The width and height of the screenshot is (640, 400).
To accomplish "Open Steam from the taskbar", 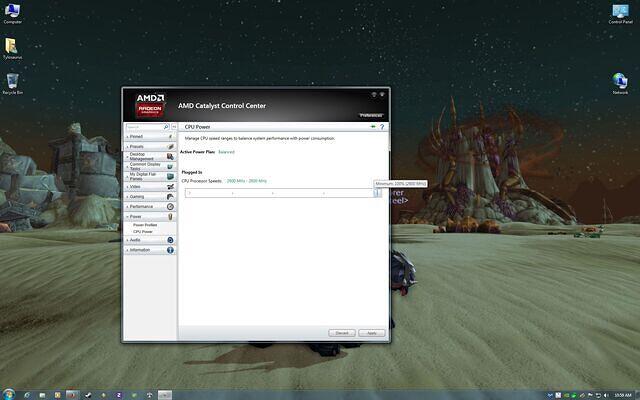I will pyautogui.click(x=87, y=395).
